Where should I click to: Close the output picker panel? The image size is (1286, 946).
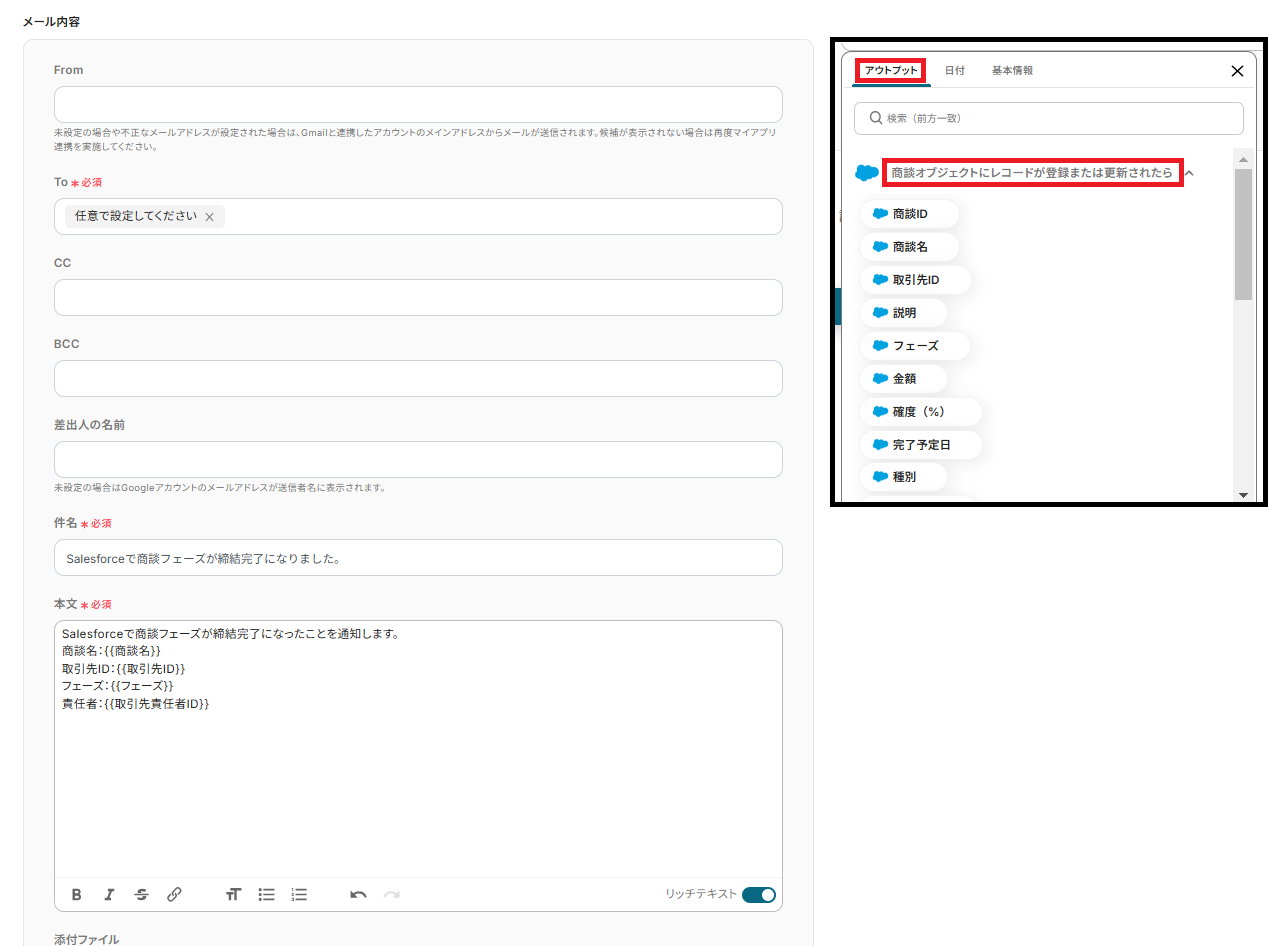1237,71
